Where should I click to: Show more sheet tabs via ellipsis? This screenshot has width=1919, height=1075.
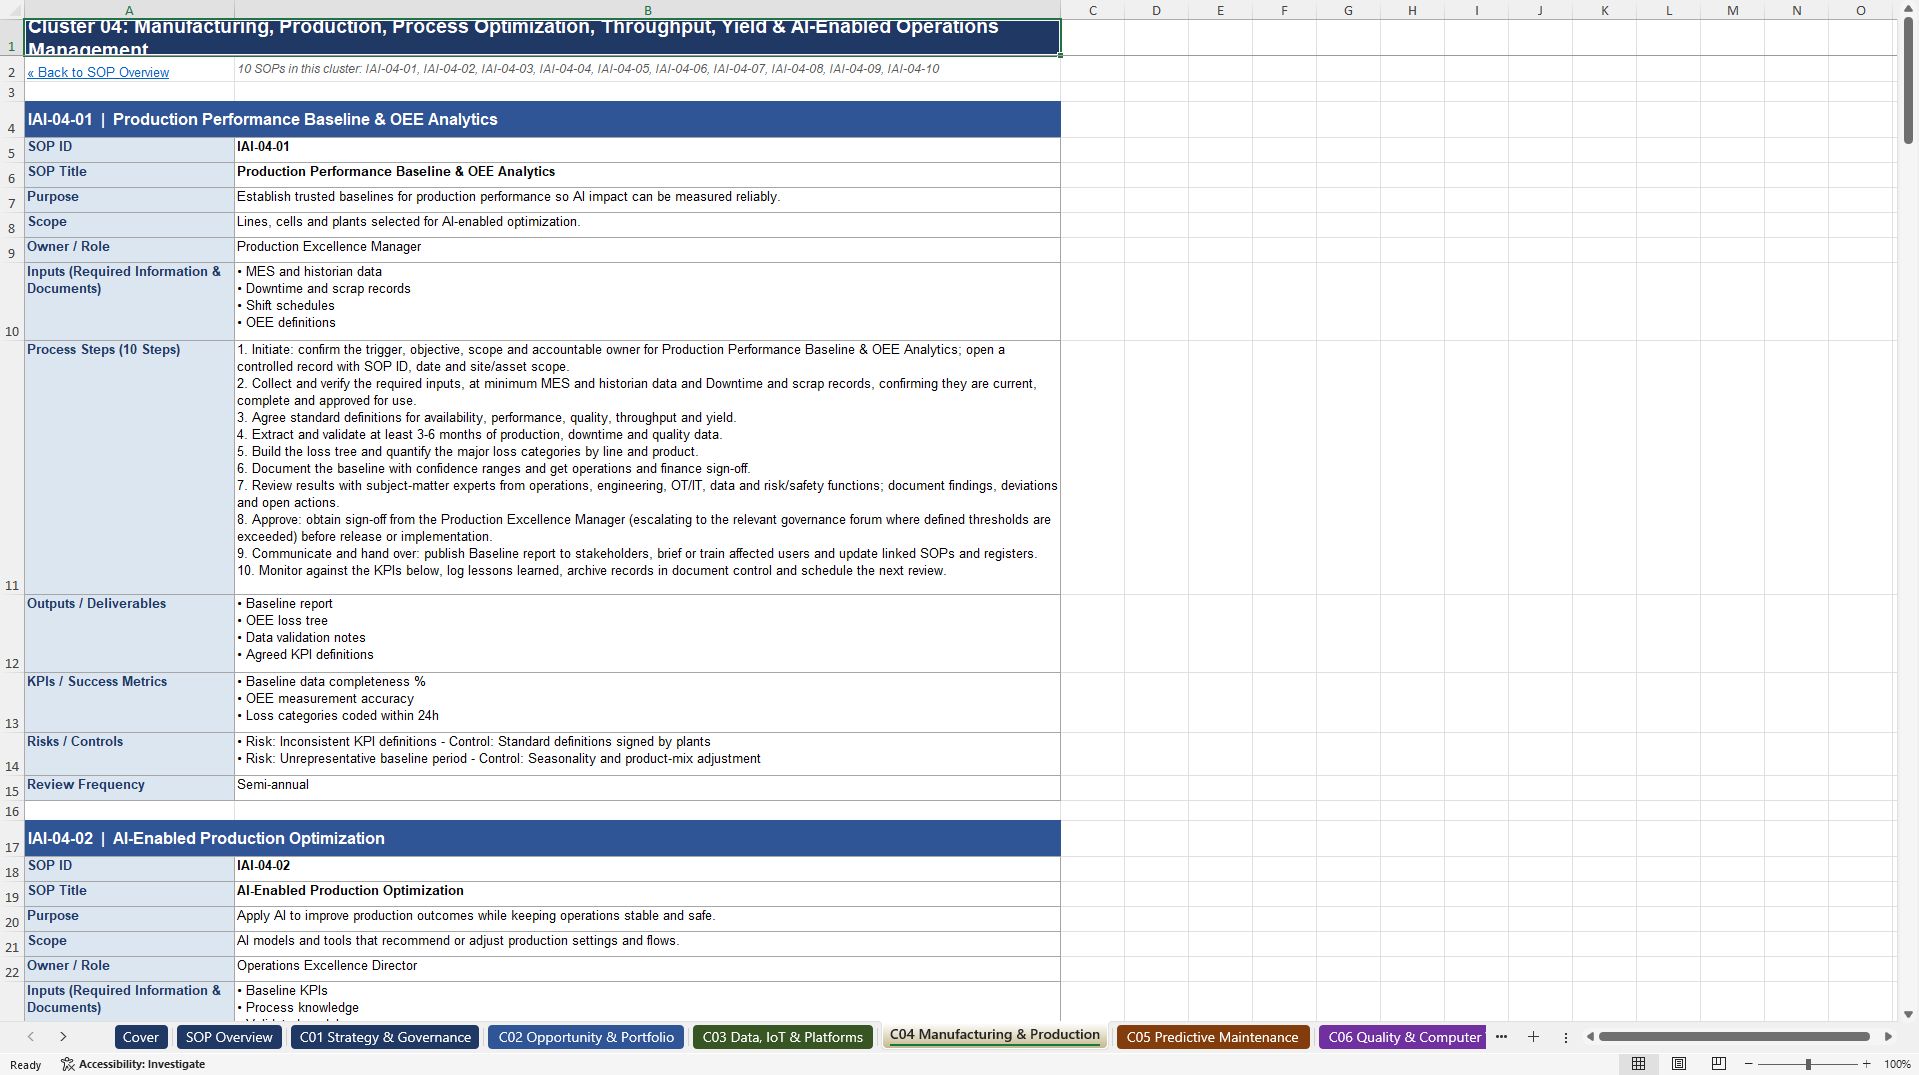(1501, 1037)
